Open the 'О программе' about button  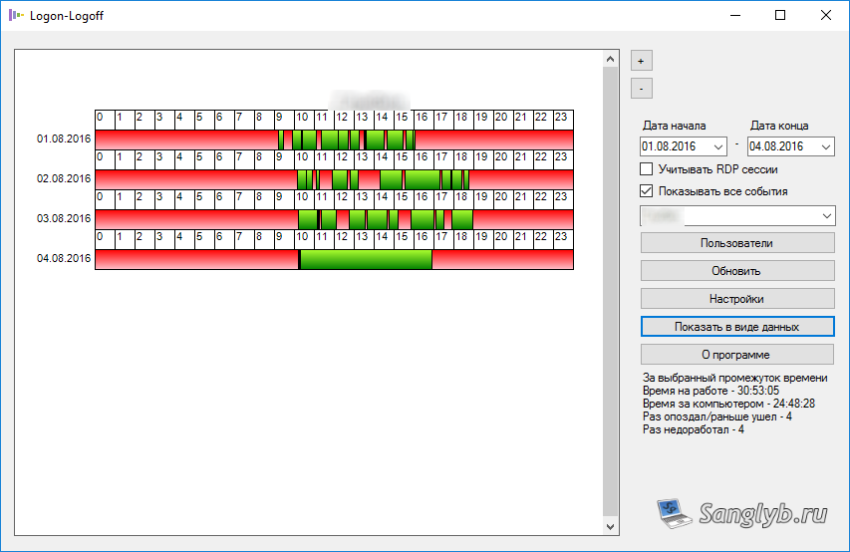(x=737, y=355)
